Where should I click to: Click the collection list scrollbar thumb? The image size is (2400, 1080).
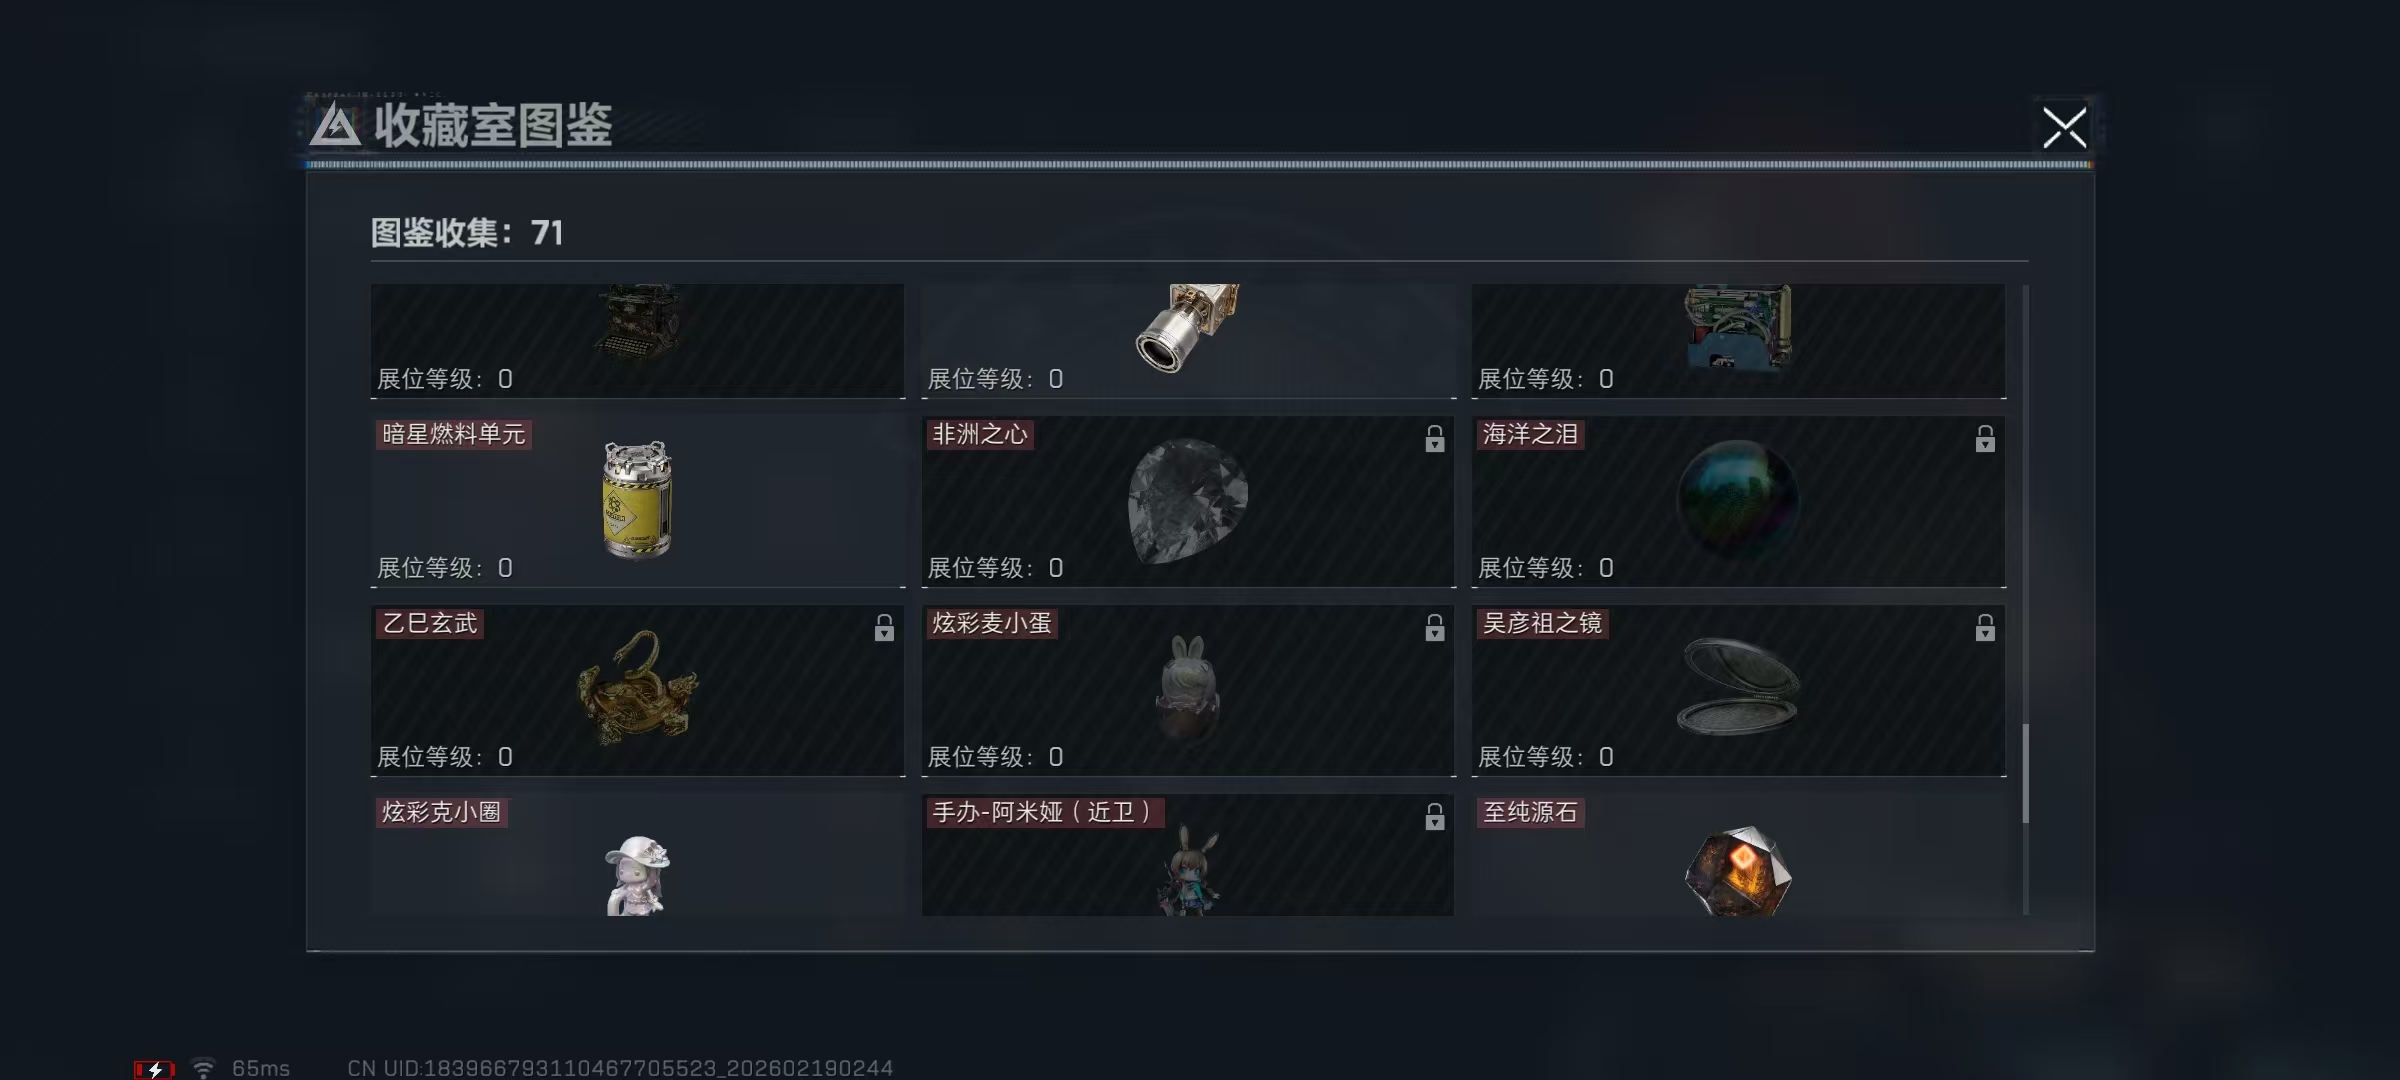click(x=2026, y=773)
